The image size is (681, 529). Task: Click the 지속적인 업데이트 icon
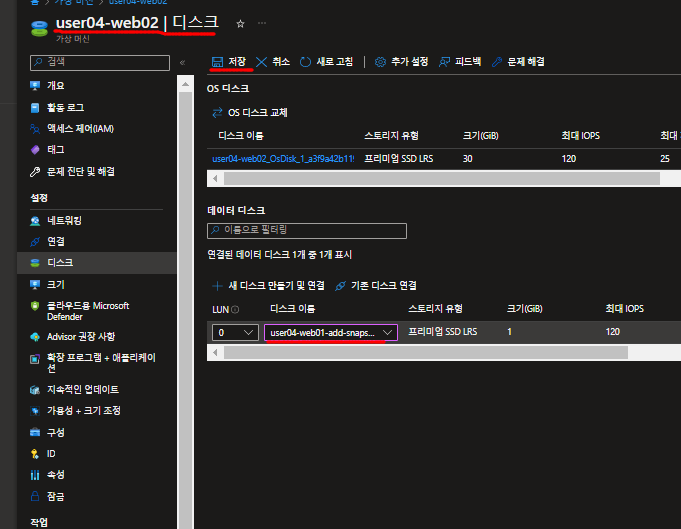(x=35, y=390)
